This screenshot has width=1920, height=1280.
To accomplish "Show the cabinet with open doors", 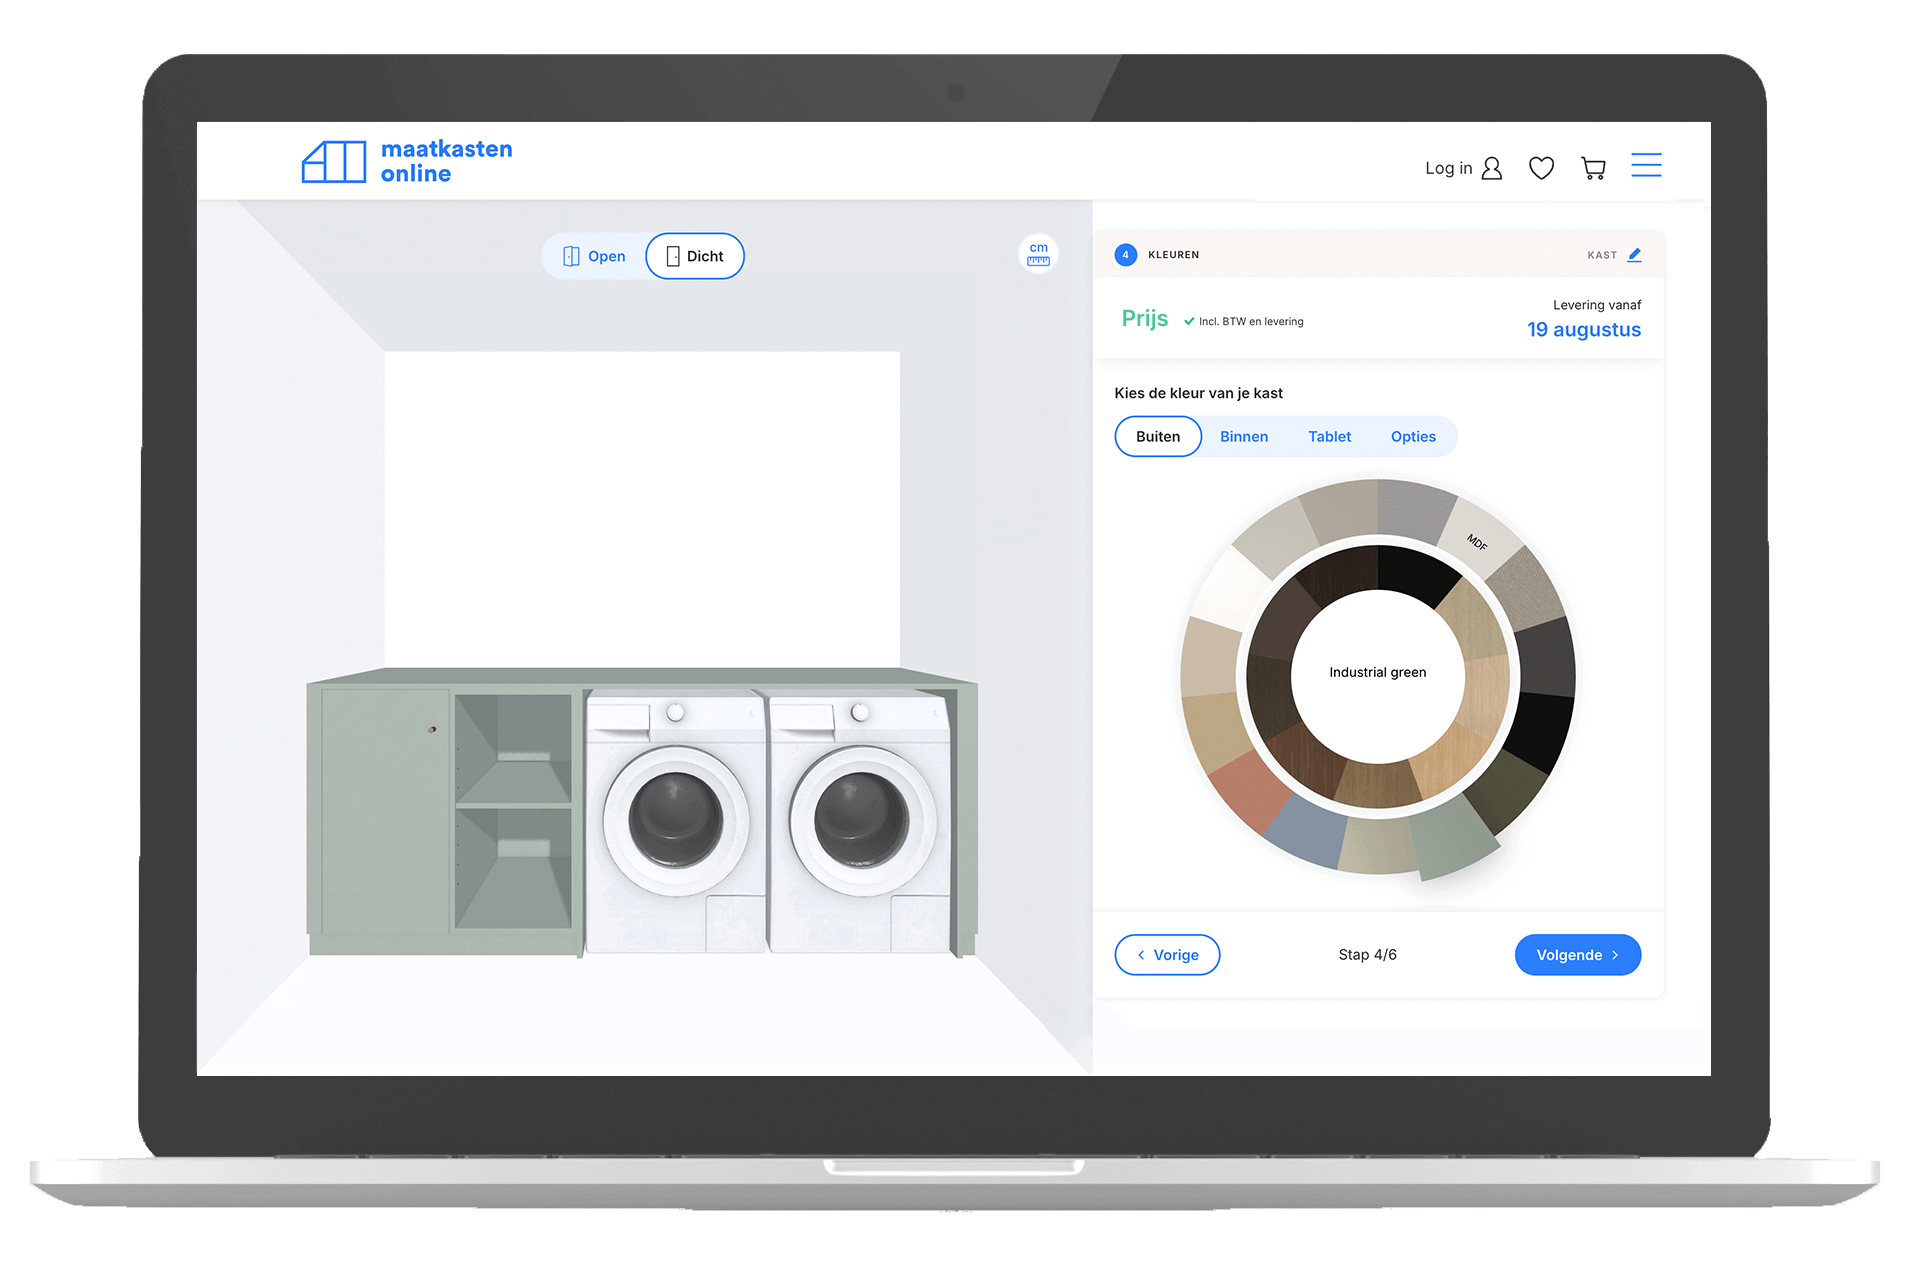I will point(594,256).
